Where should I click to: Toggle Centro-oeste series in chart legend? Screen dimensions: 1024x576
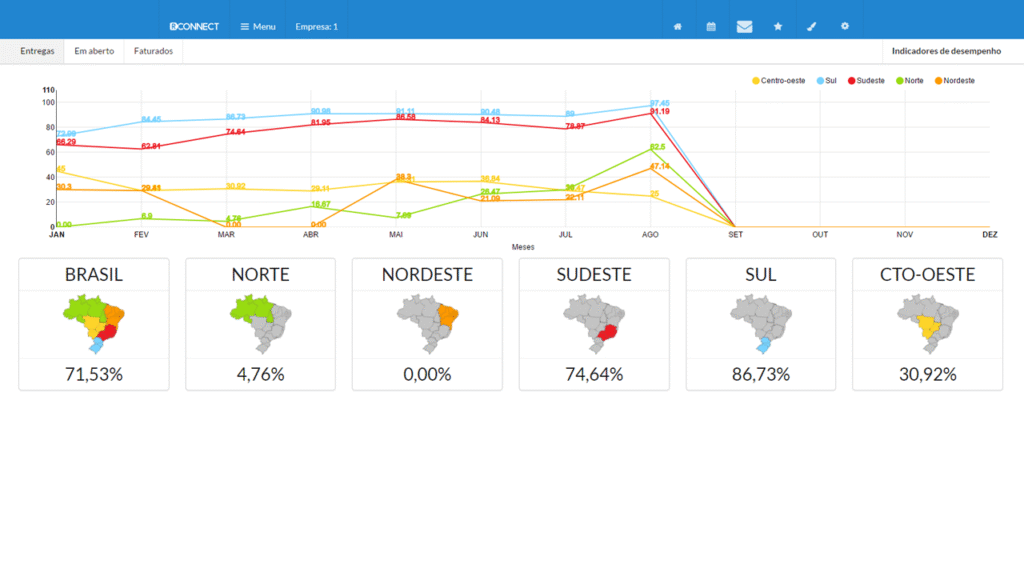[777, 80]
